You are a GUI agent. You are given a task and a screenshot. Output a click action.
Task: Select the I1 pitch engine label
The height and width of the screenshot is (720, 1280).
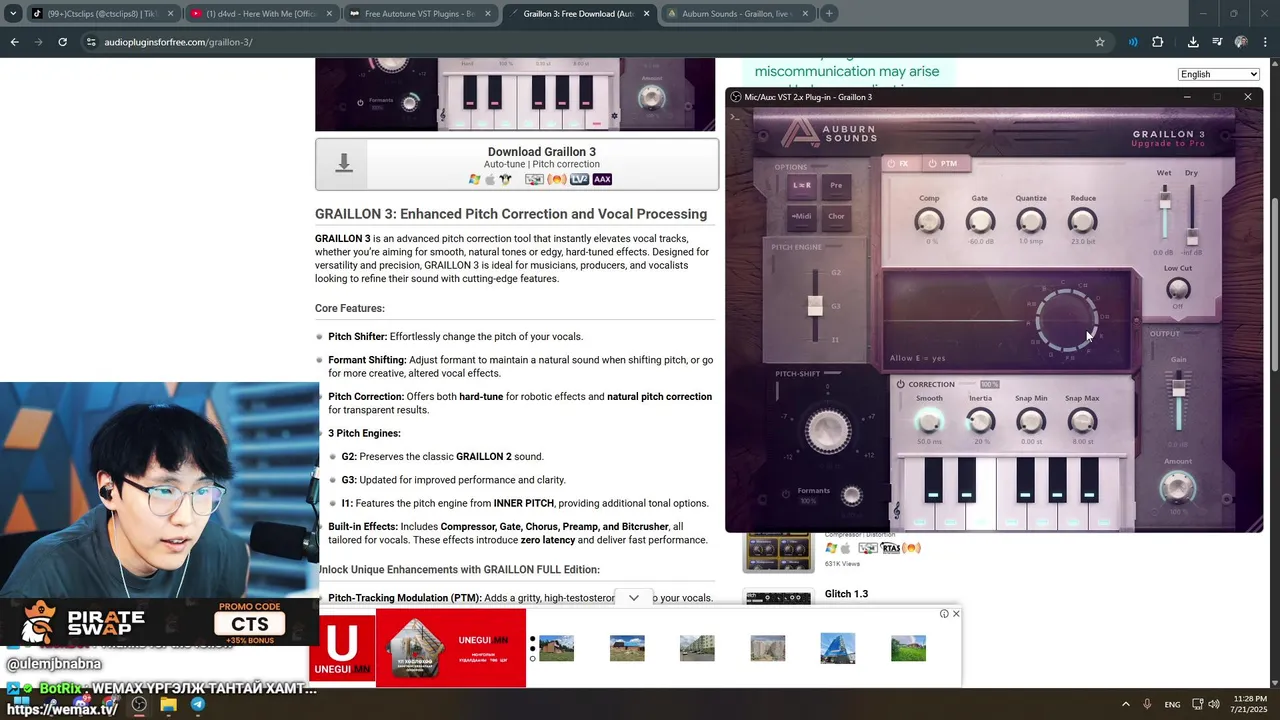[x=836, y=340]
